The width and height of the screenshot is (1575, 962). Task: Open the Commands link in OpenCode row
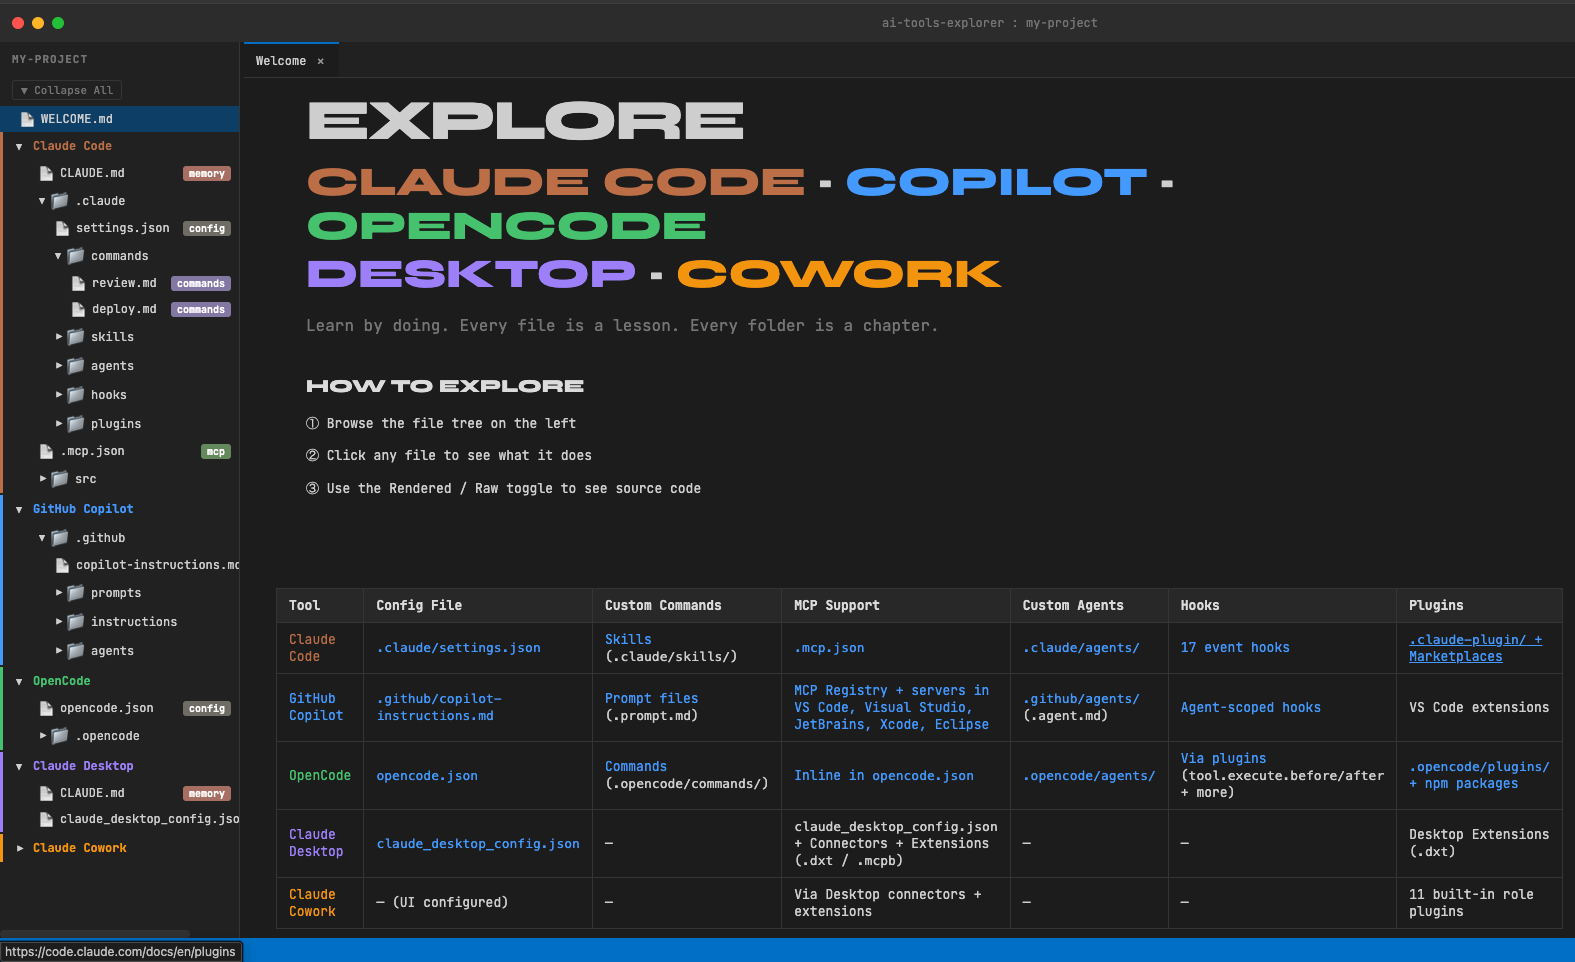[x=636, y=767]
